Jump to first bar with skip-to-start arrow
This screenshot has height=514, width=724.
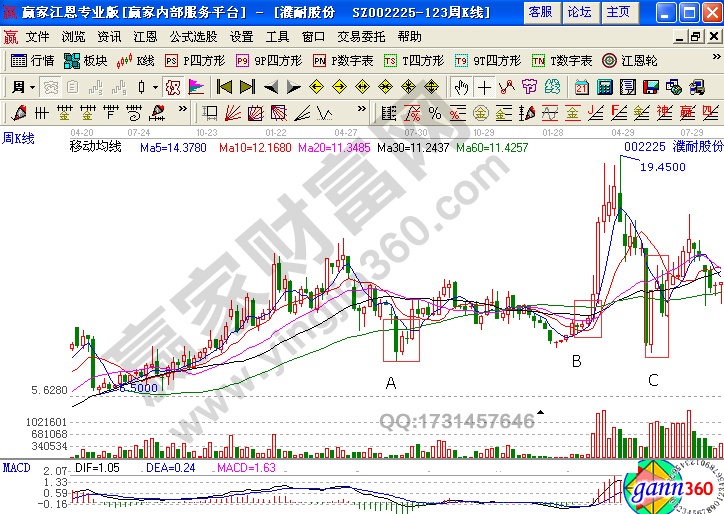pyautogui.click(x=224, y=87)
